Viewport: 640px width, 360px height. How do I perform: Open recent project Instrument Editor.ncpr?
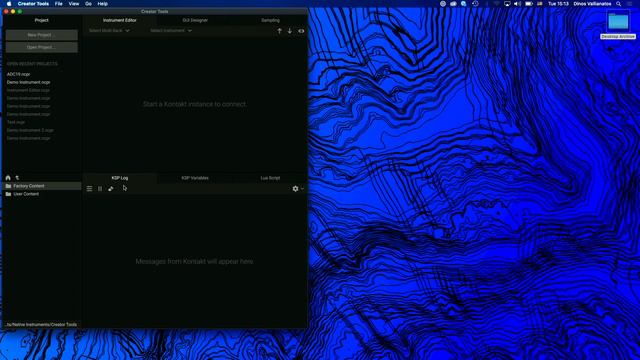(28, 90)
